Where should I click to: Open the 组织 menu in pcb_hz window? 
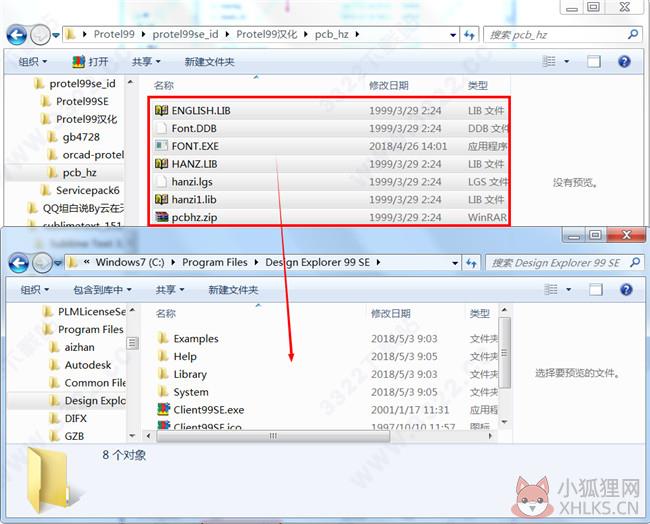32,62
